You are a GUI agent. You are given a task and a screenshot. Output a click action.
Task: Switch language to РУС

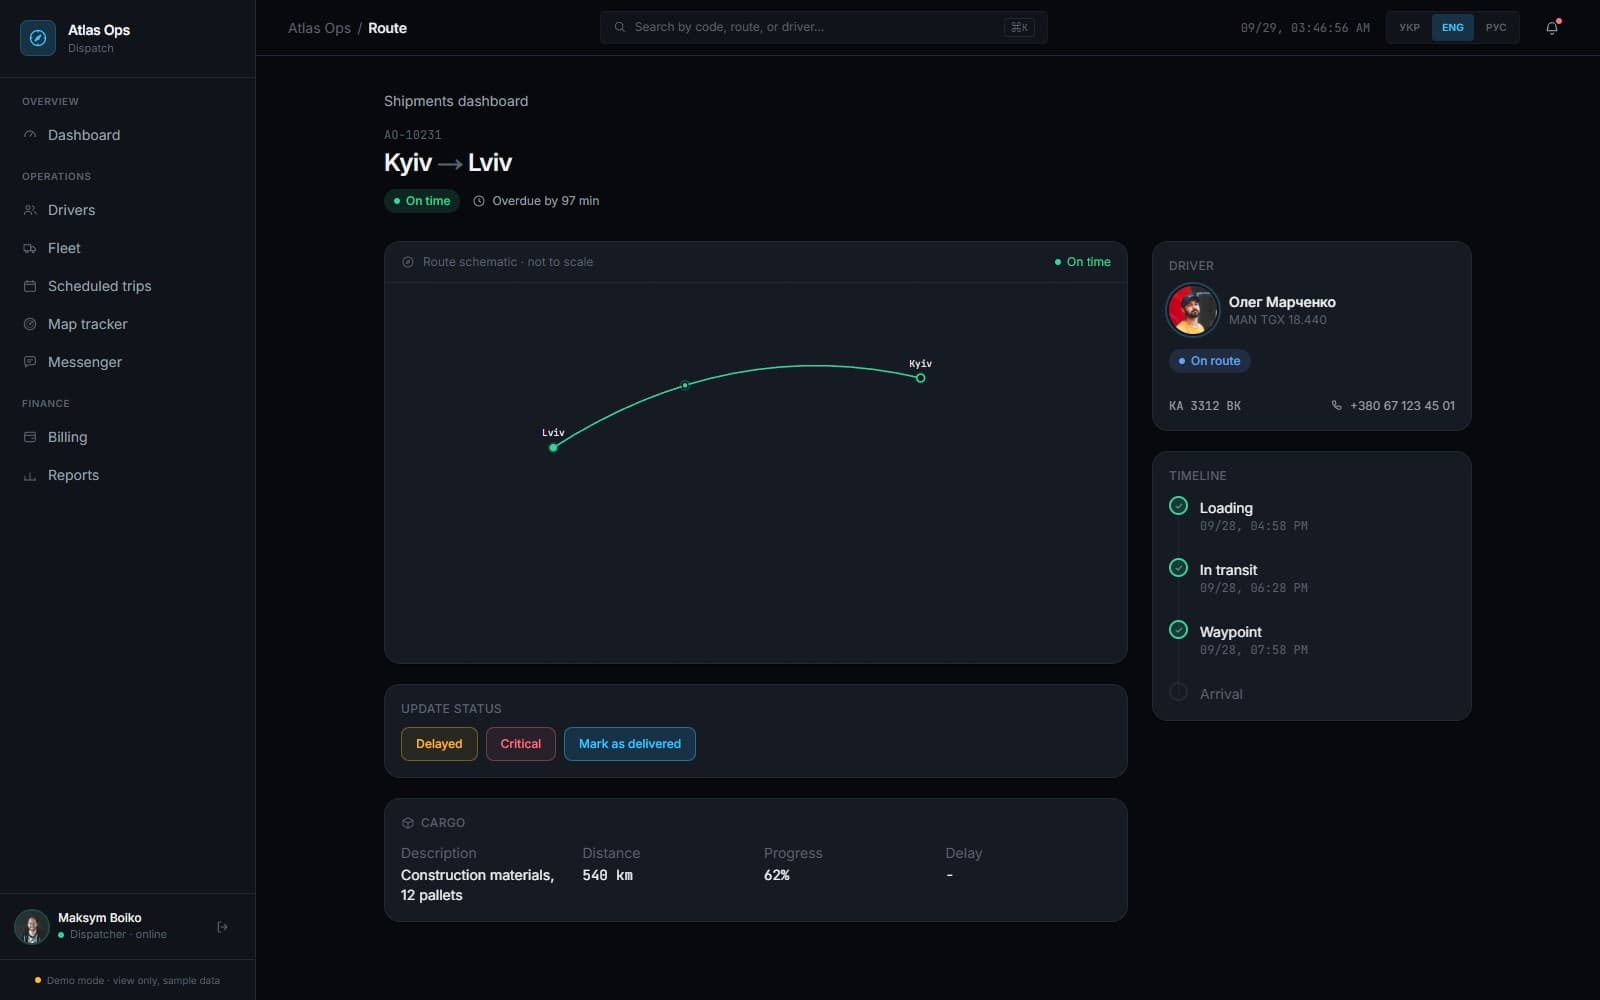[x=1496, y=28]
